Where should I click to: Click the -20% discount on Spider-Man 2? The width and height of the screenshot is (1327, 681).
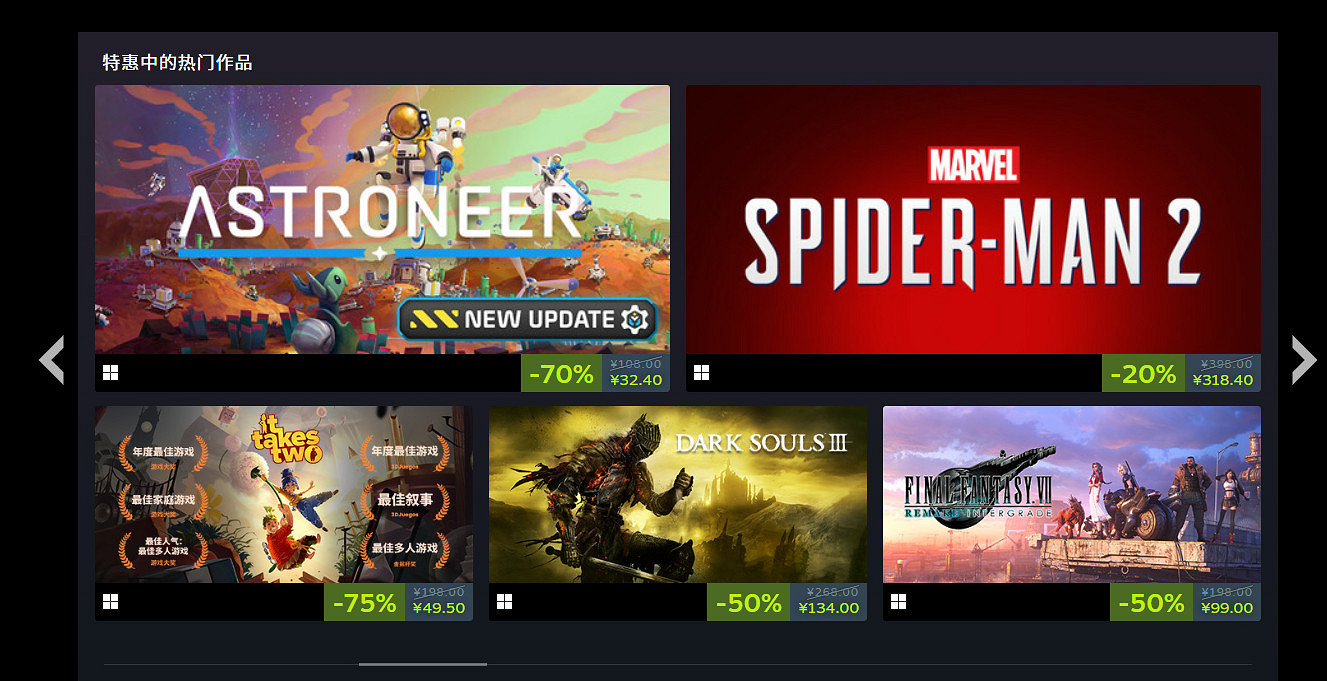[x=1143, y=374]
